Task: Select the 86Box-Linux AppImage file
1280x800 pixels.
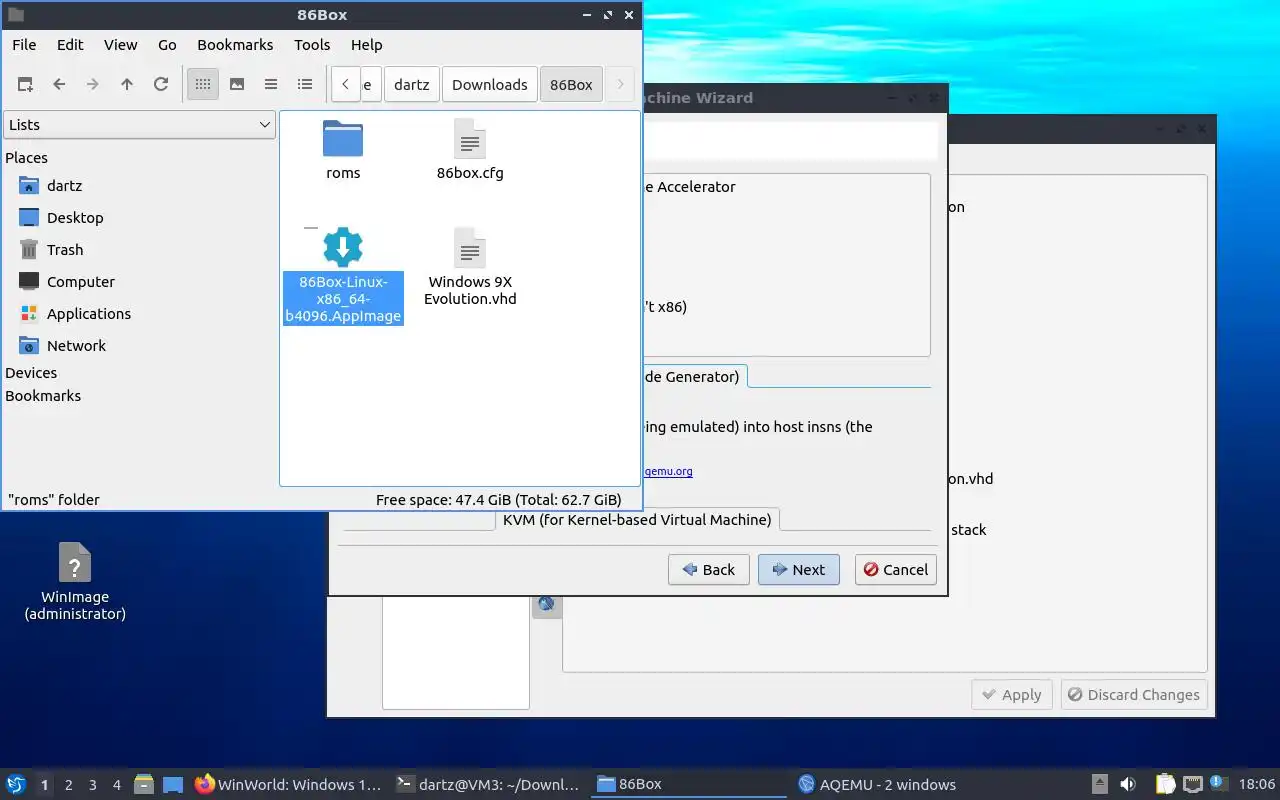Action: click(x=343, y=277)
